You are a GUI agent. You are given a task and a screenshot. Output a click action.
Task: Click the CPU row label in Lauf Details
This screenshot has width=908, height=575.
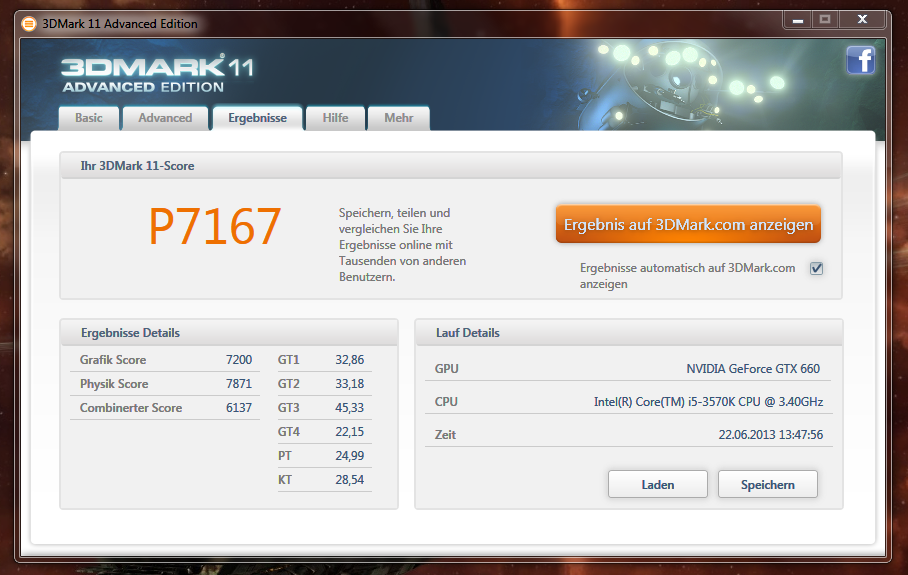446,402
